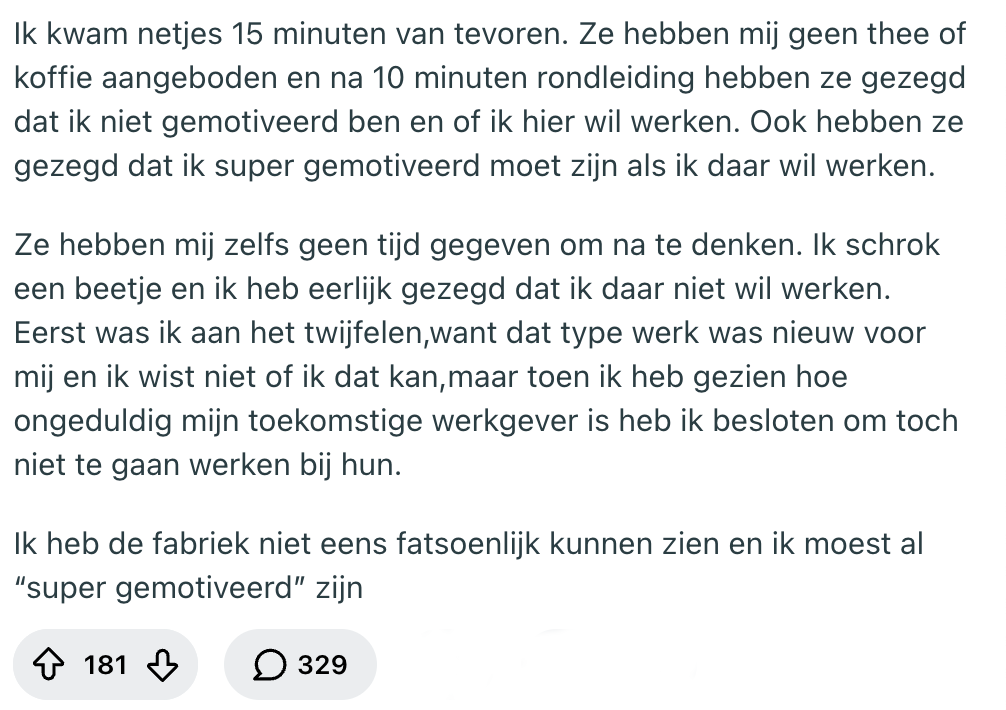Image resolution: width=1006 pixels, height=710 pixels.
Task: Click the word "ongeduldig" in the second paragraph
Action: click(93, 421)
